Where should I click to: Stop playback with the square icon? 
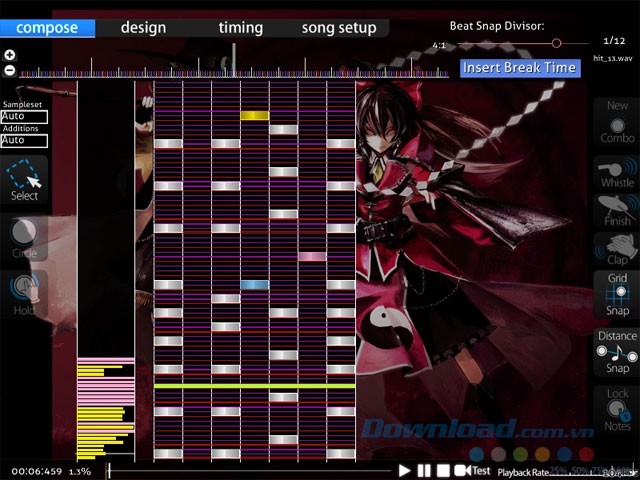443,471
